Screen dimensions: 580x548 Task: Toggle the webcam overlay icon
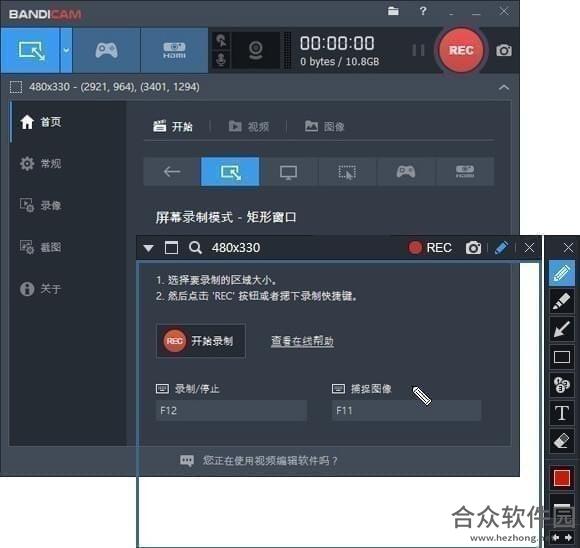256,50
